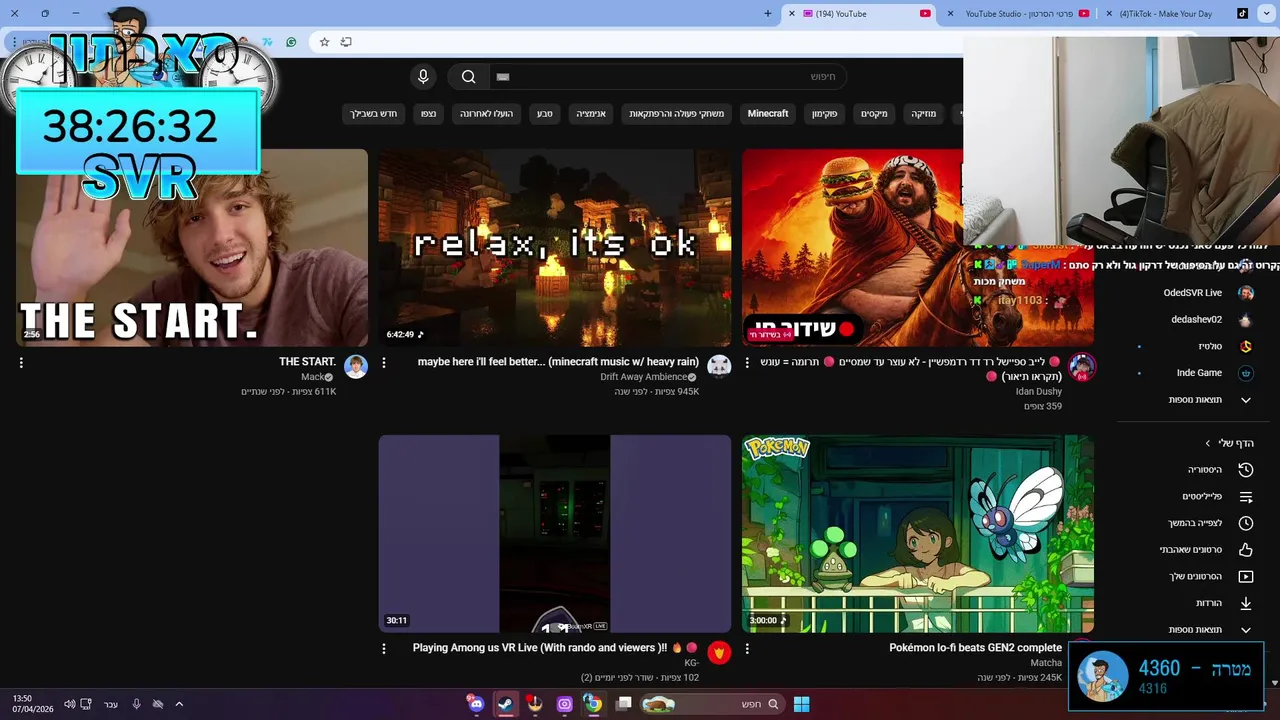1280x720 pixels.
Task: Select the 'מוזיקה' filter chip
Action: [x=924, y=114]
